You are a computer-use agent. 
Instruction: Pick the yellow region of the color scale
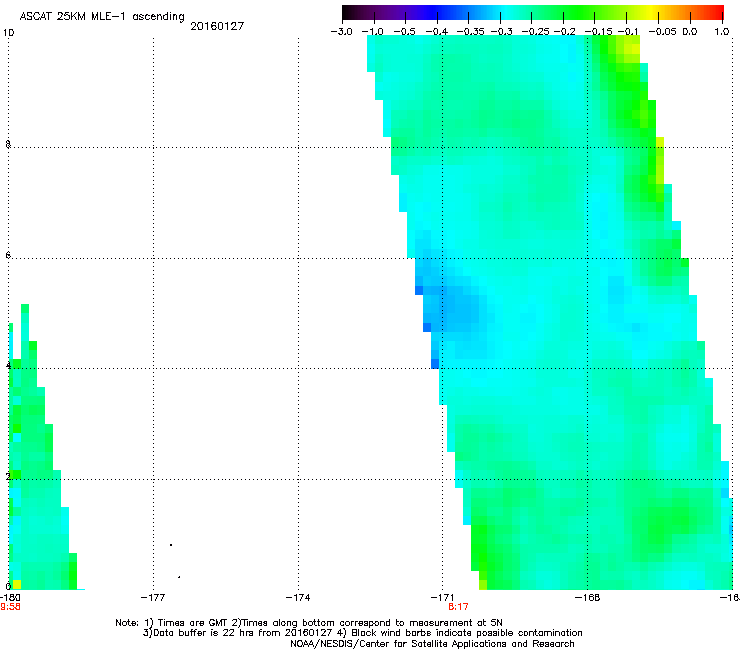click(654, 12)
